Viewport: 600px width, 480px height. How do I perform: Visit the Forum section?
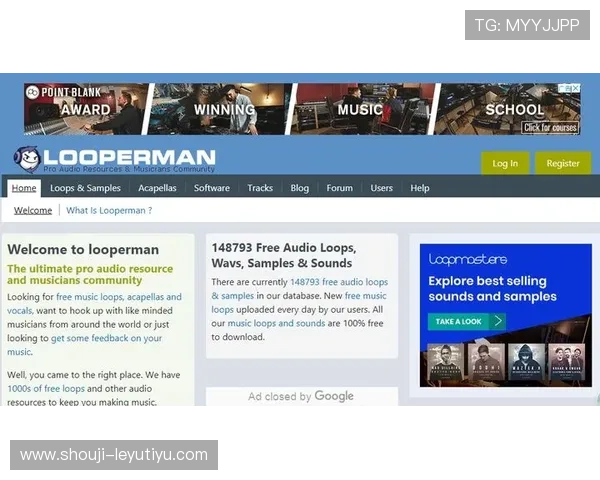click(339, 188)
